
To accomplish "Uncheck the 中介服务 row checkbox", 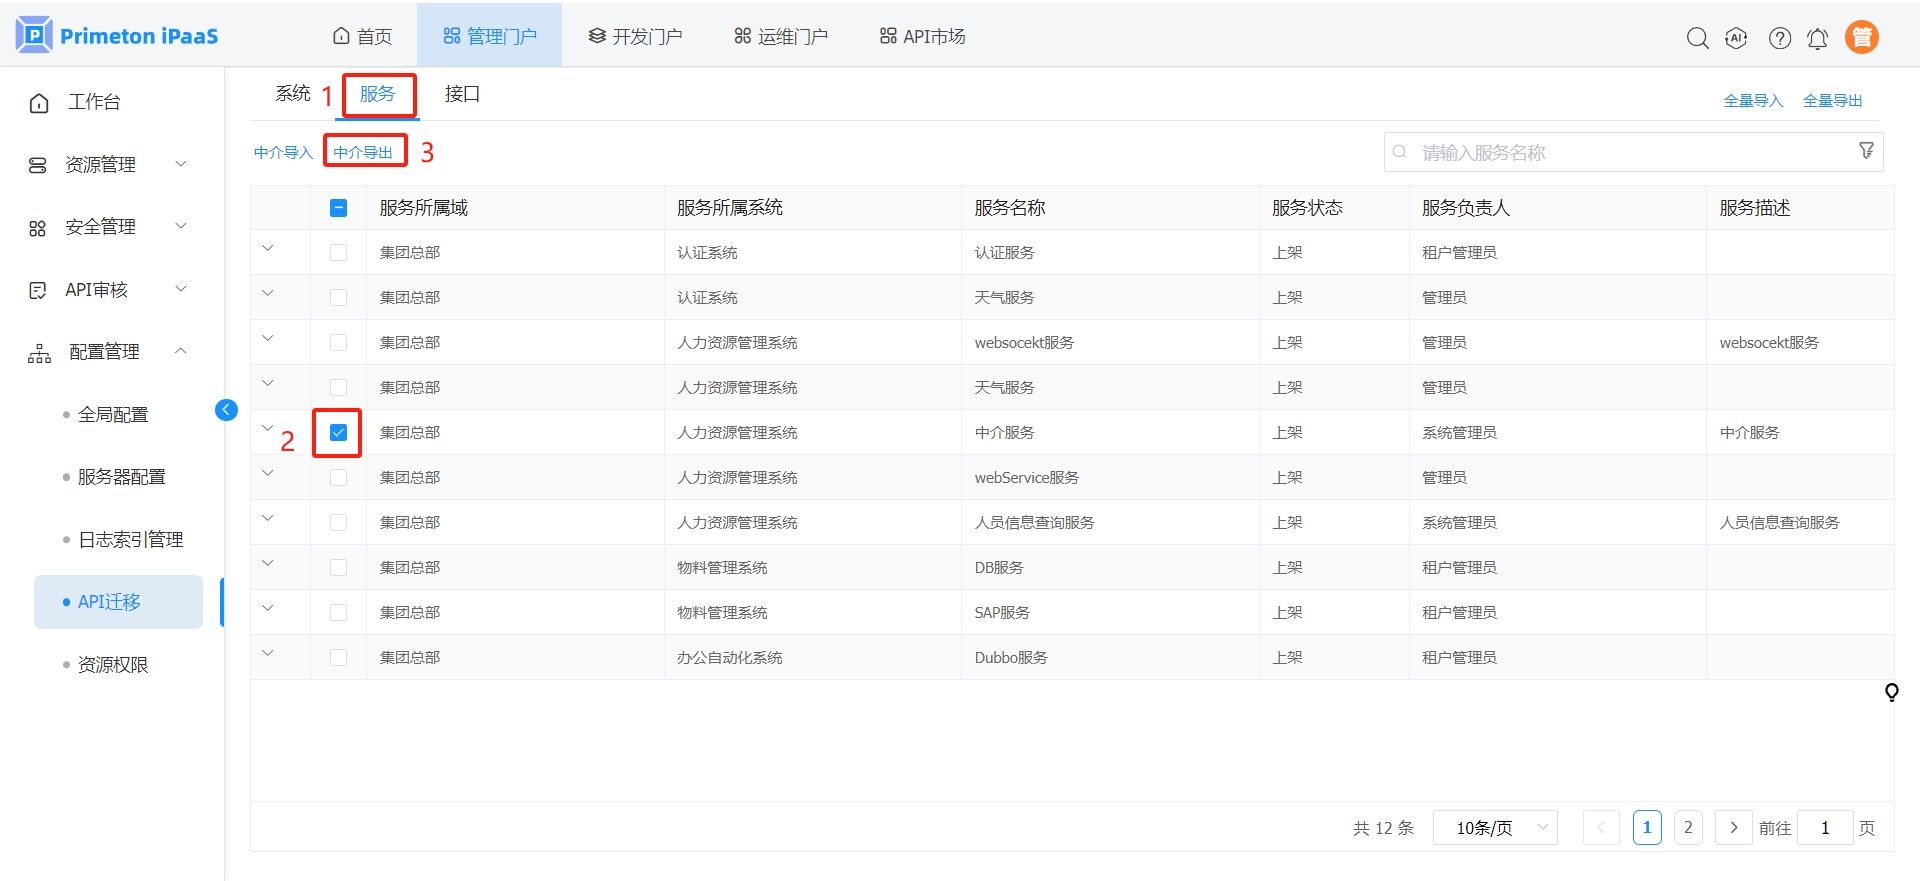I will click(338, 433).
